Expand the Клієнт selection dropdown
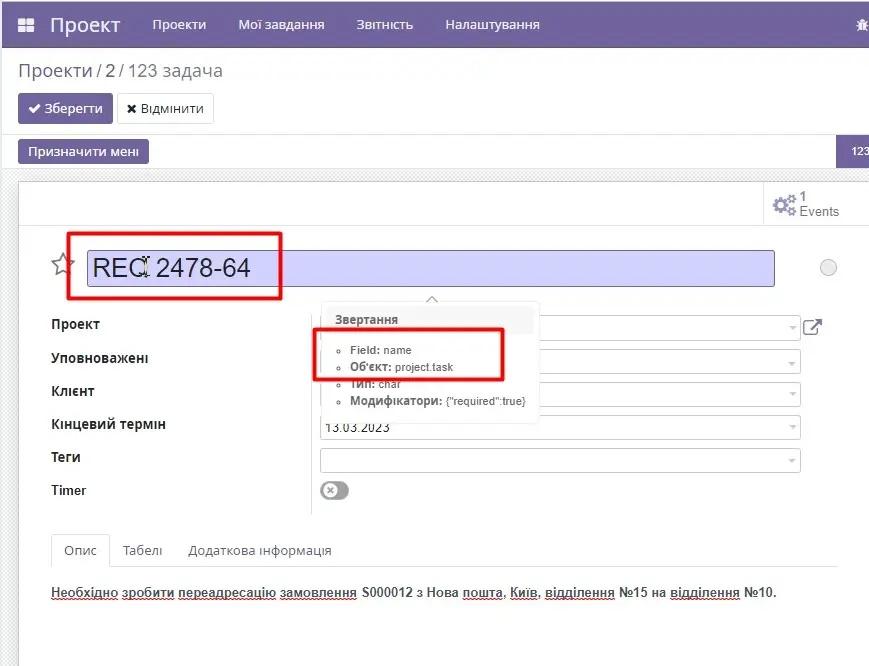This screenshot has height=666, width=869. click(791, 393)
